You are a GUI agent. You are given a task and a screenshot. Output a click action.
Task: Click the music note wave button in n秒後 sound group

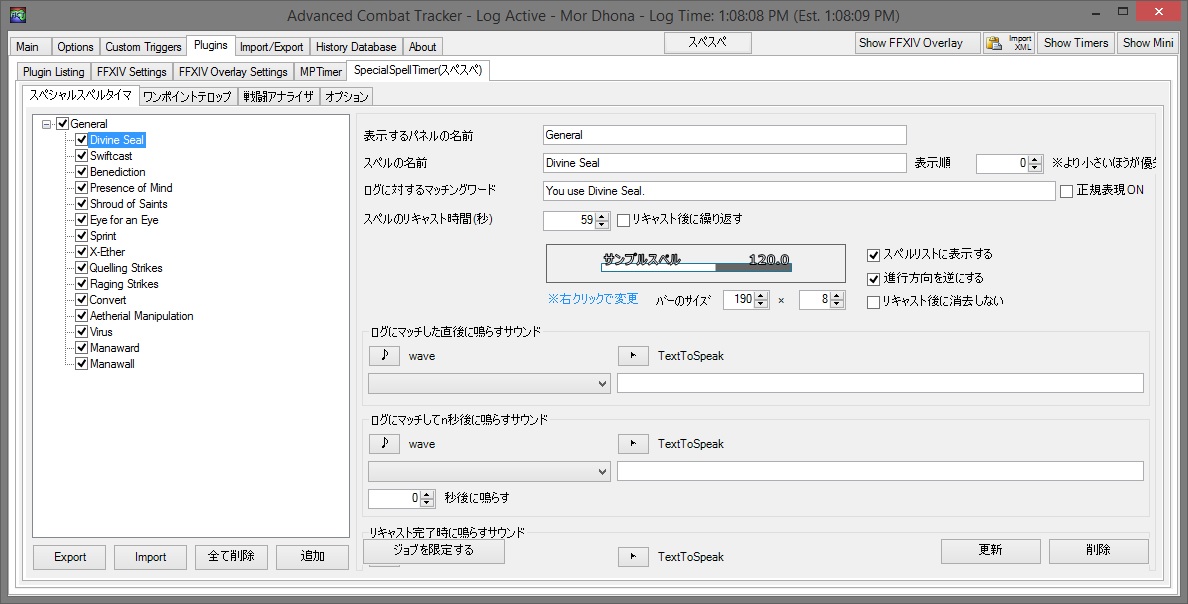pos(384,443)
